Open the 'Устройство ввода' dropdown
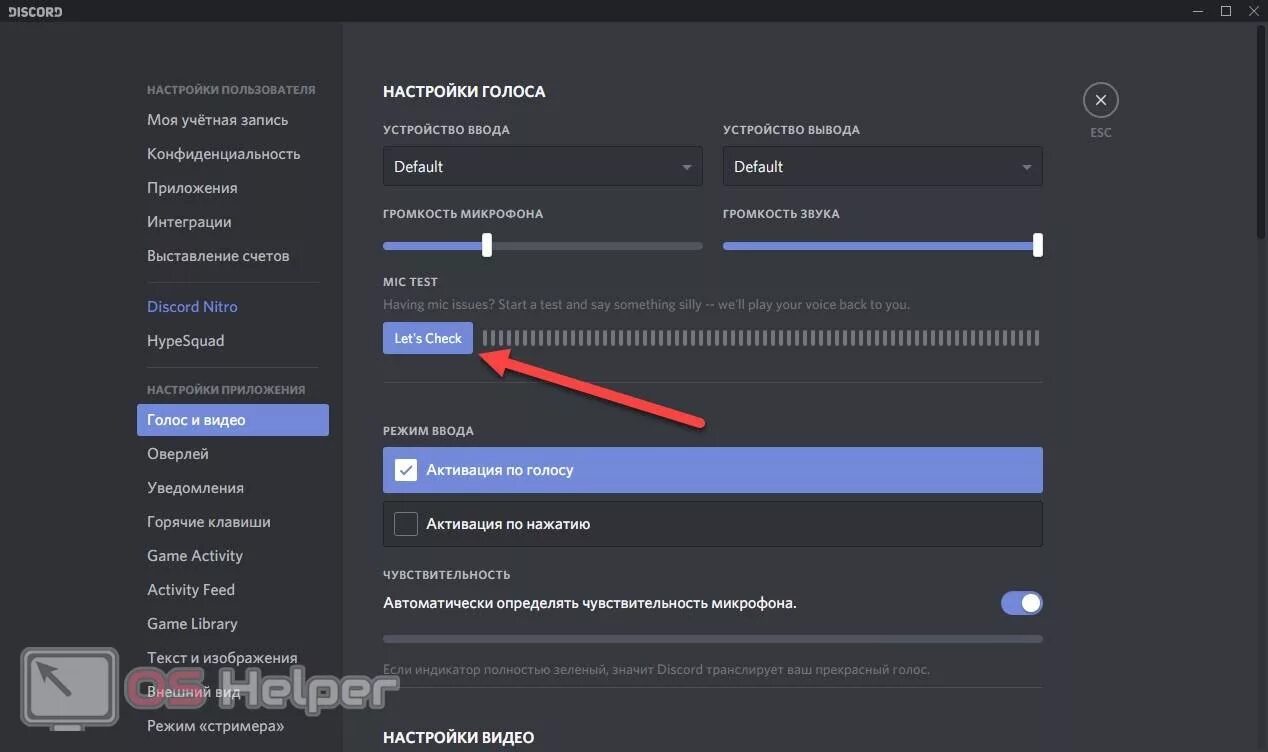Image resolution: width=1268 pixels, height=752 pixels. click(543, 167)
